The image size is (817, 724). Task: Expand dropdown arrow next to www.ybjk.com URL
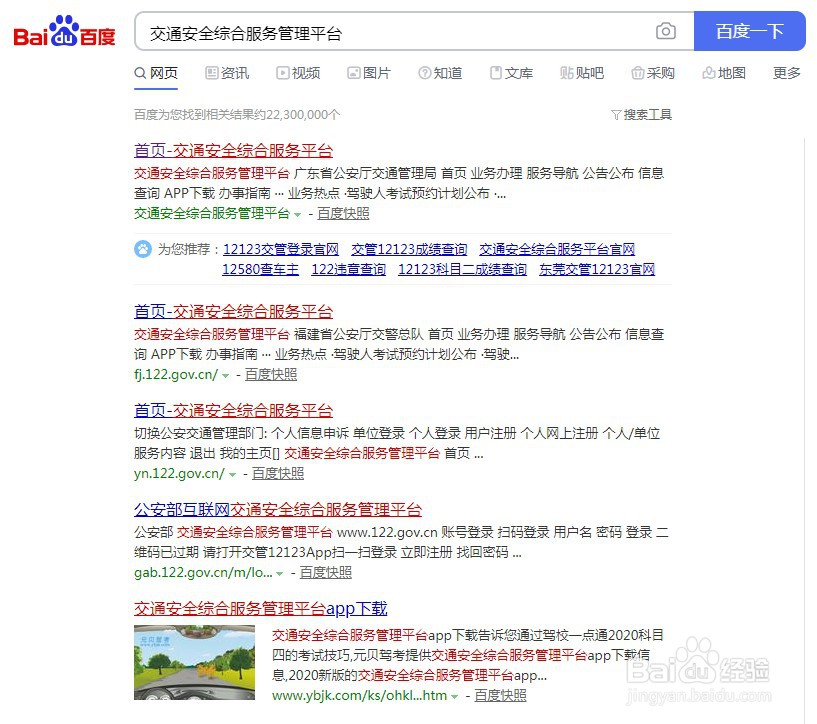454,697
